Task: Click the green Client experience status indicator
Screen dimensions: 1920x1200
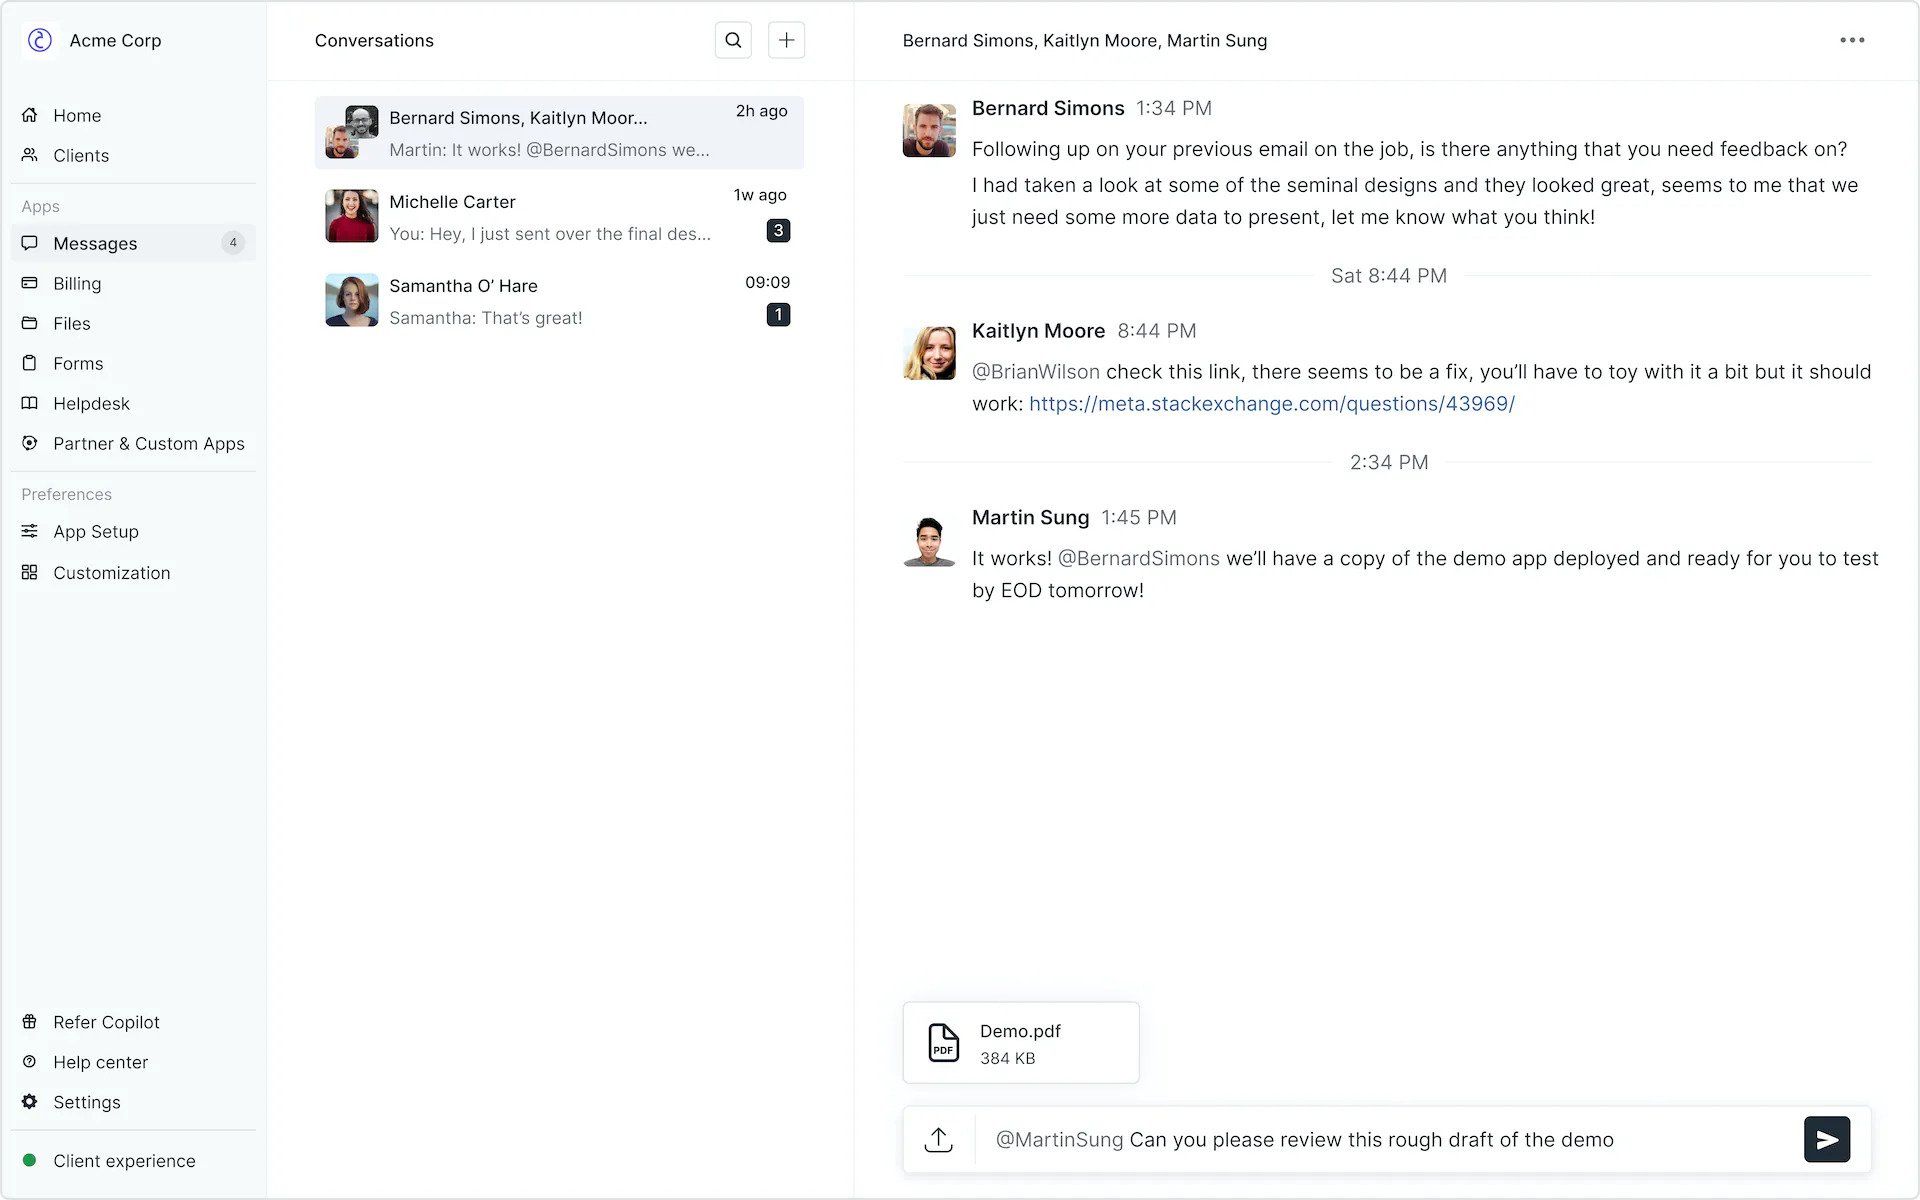Action: tap(29, 1160)
